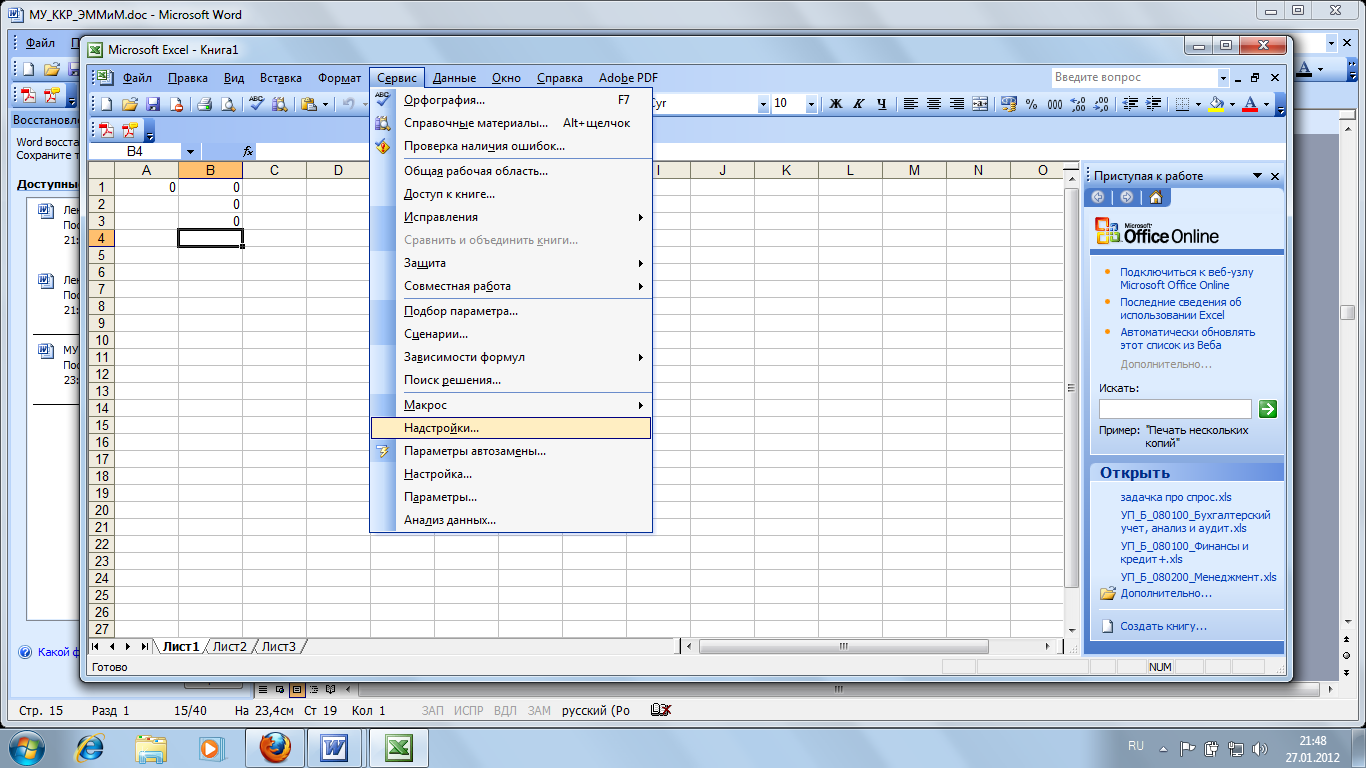This screenshot has width=1366, height=768.
Task: Open link Подключиться к веб-узлу Microsoft Office Online
Action: [x=1186, y=278]
